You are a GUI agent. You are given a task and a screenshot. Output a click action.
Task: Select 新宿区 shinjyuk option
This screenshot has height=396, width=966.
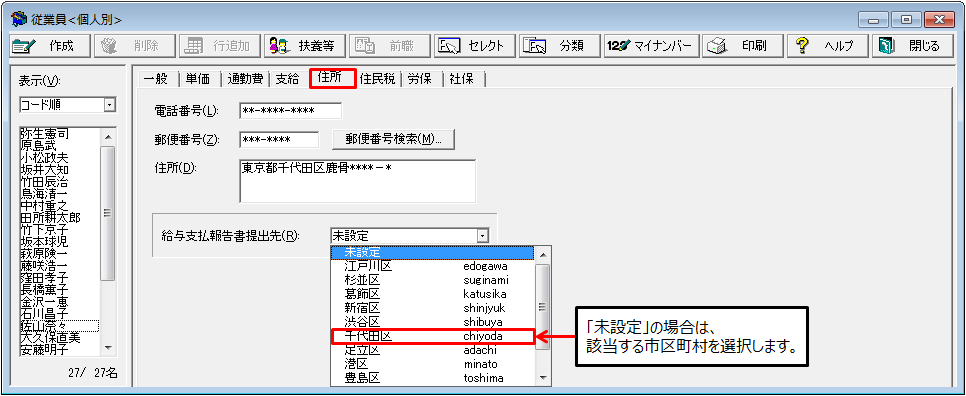coord(433,307)
